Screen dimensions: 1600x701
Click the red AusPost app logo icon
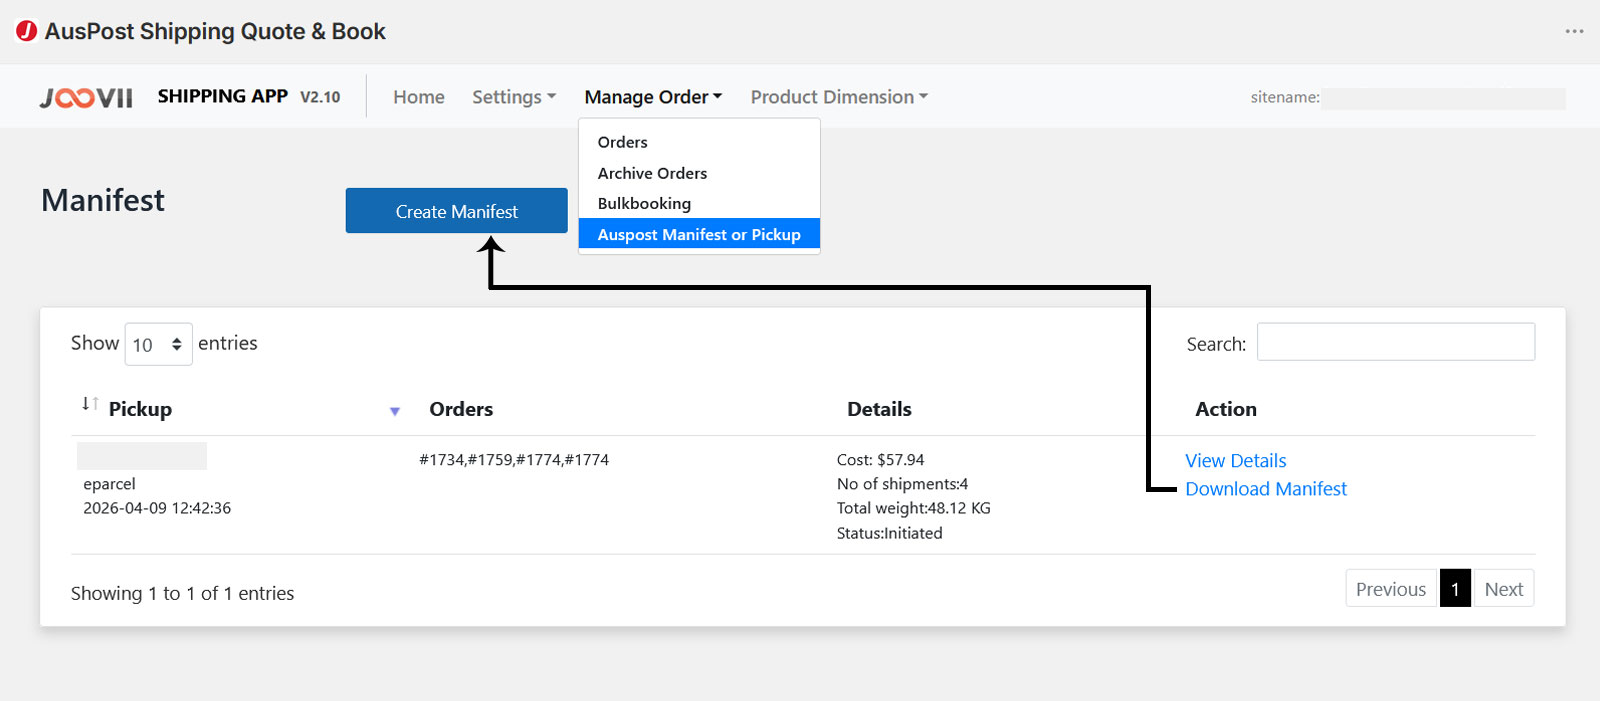click(27, 31)
